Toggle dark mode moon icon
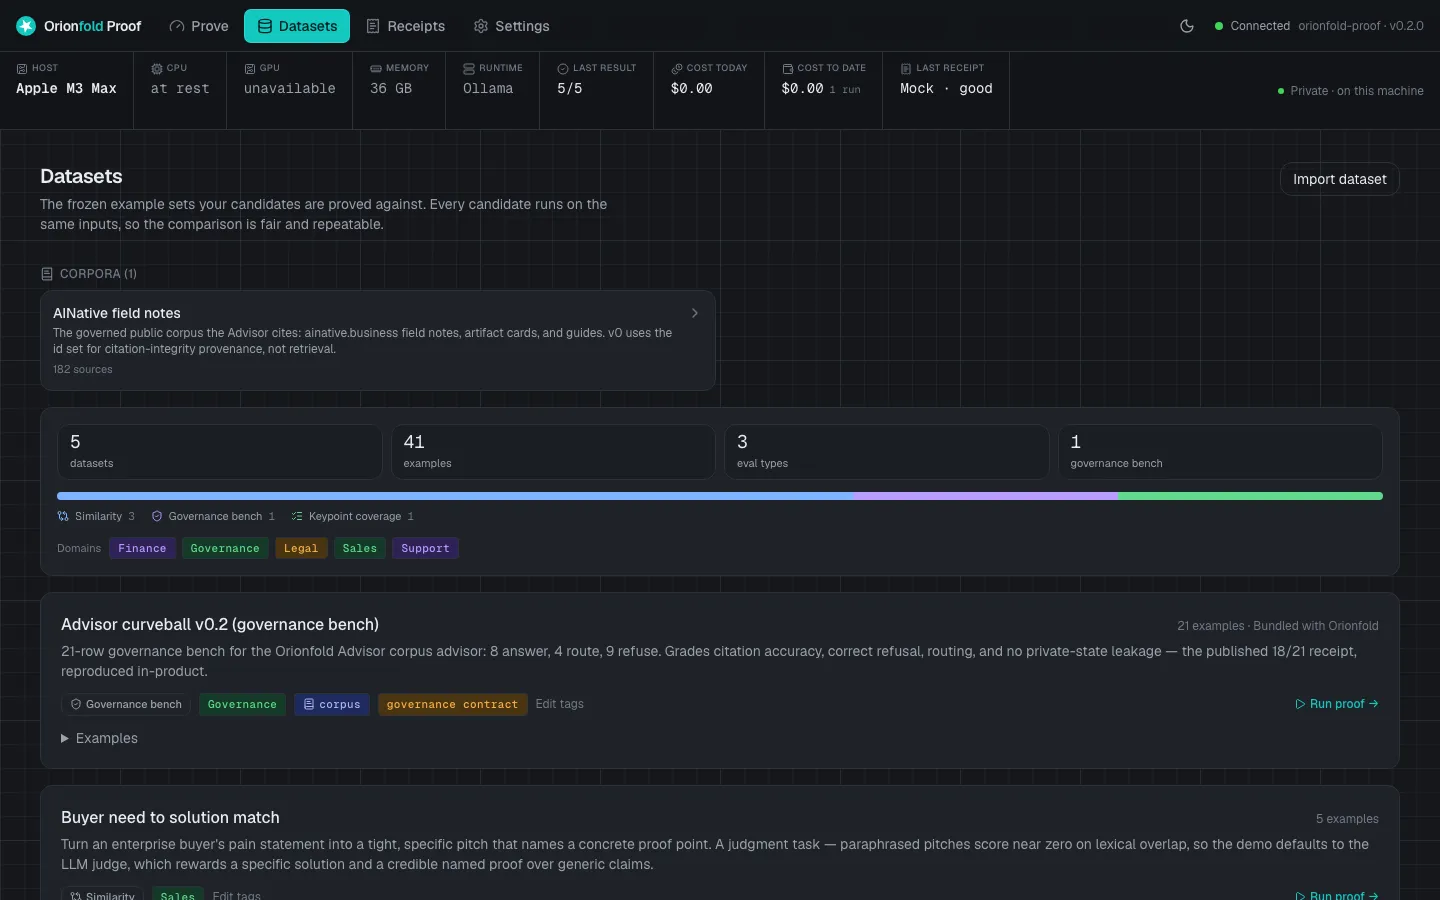Viewport: 1440px width, 900px height. [1187, 26]
